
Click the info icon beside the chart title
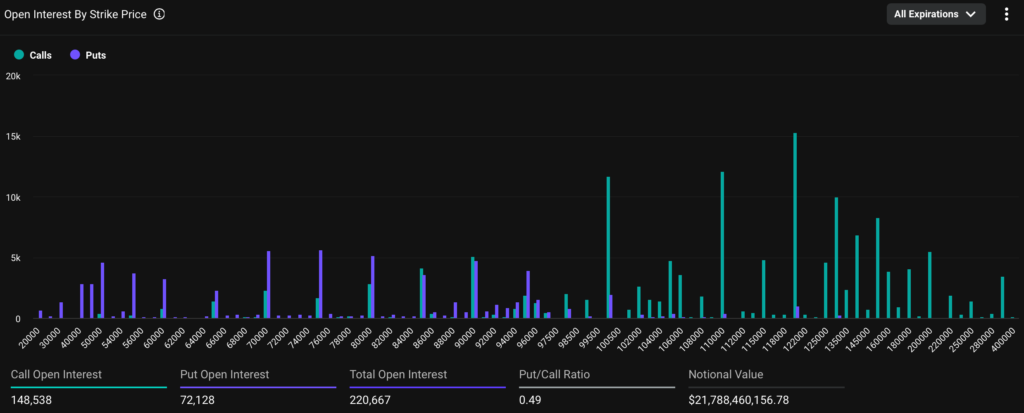click(160, 14)
